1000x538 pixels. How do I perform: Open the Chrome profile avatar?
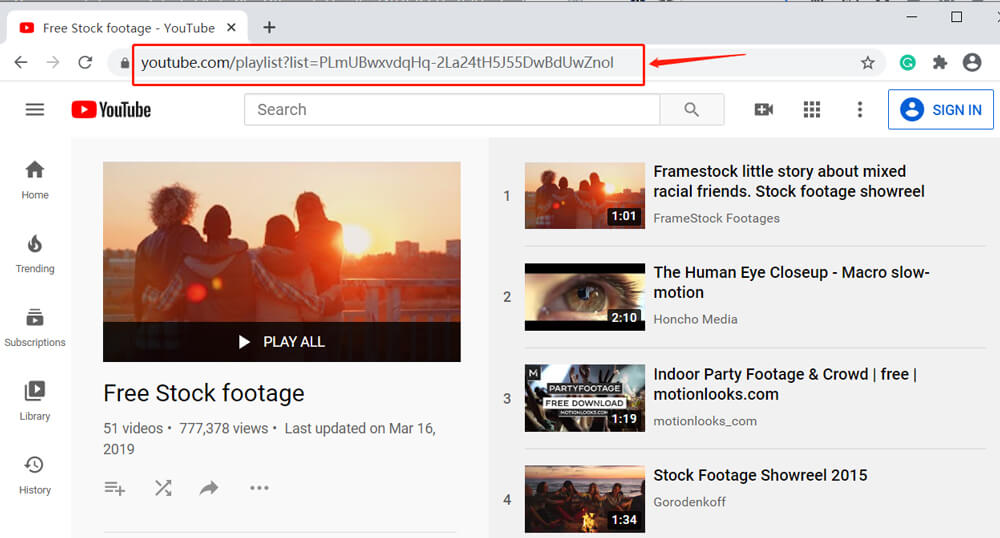coord(972,62)
